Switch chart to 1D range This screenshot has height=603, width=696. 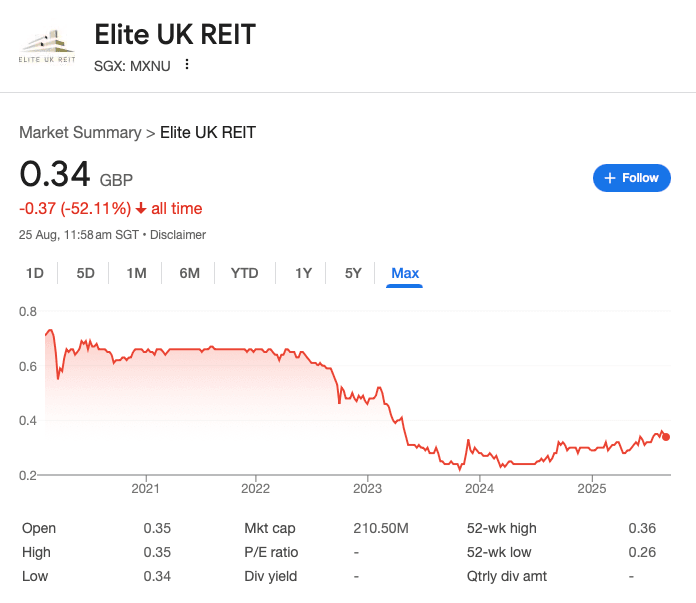(x=34, y=273)
